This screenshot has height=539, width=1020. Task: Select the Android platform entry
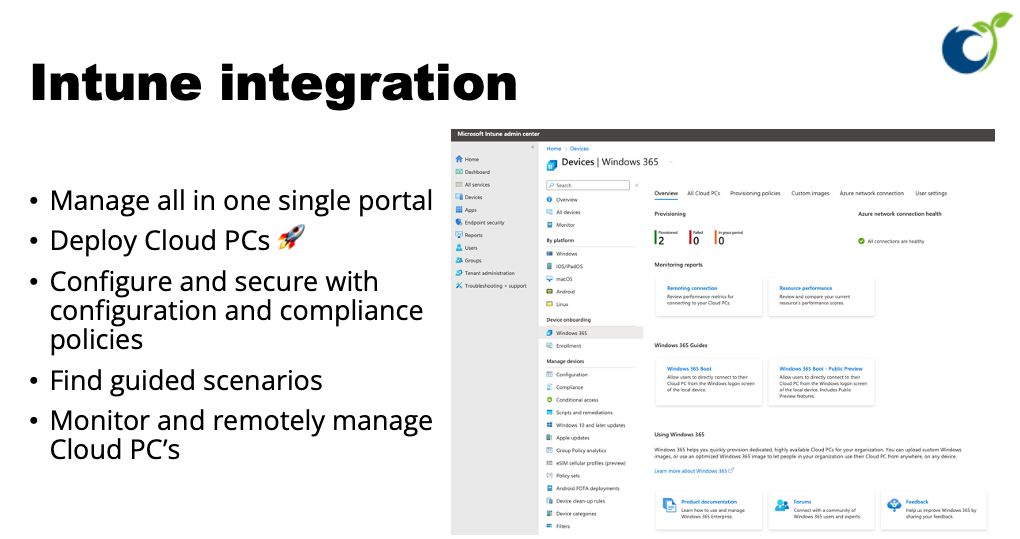[x=561, y=292]
